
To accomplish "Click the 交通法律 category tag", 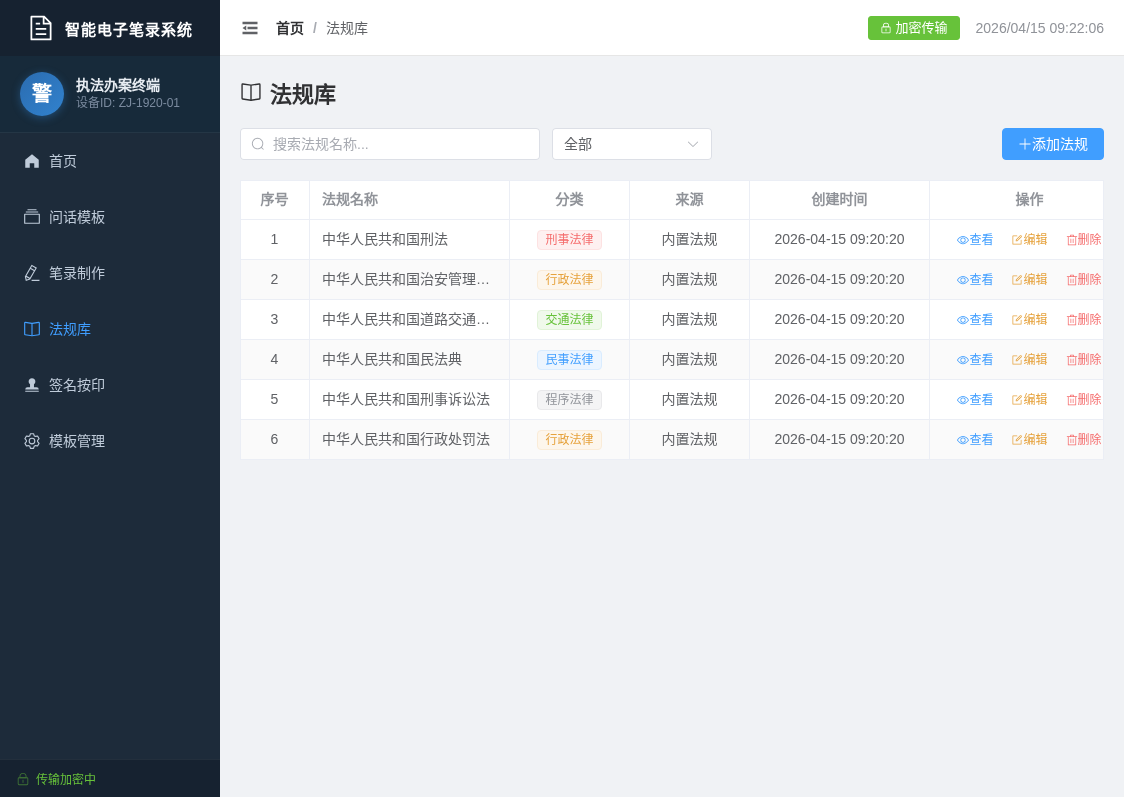I will pos(569,320).
